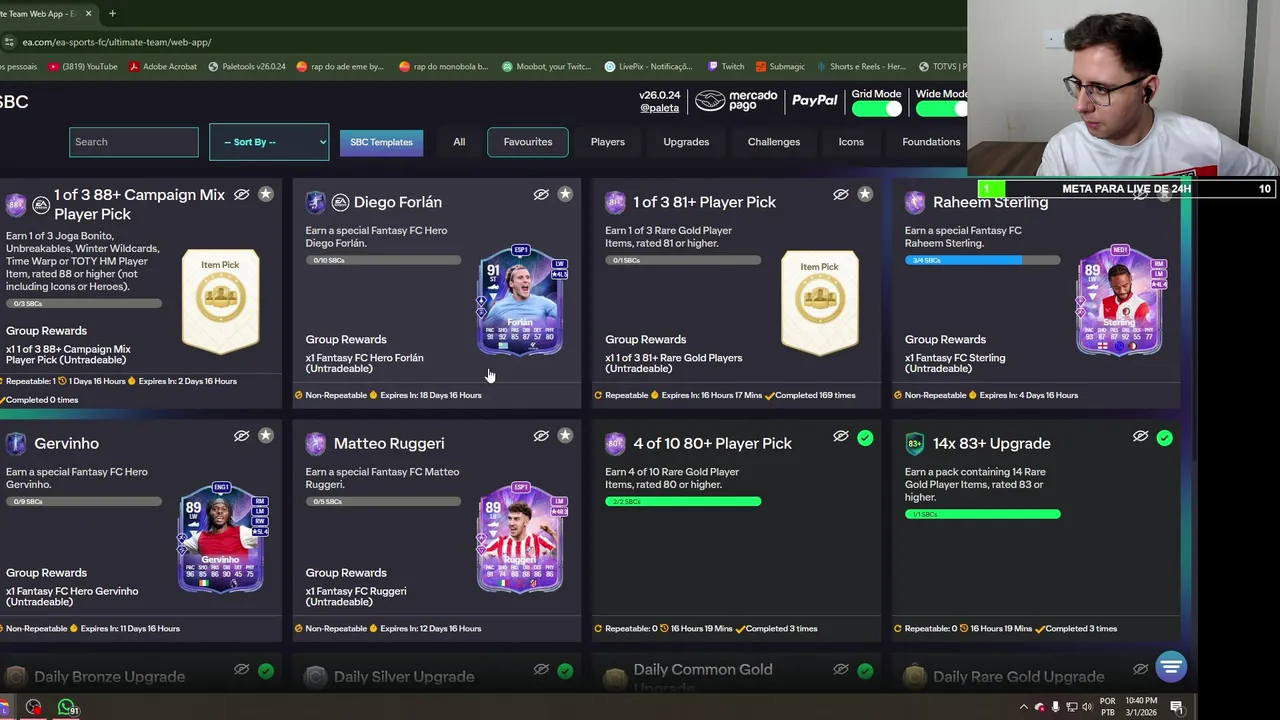Open the Paletools v26.0.24 bookmark
Screen dimensions: 1280x720
tap(247, 67)
